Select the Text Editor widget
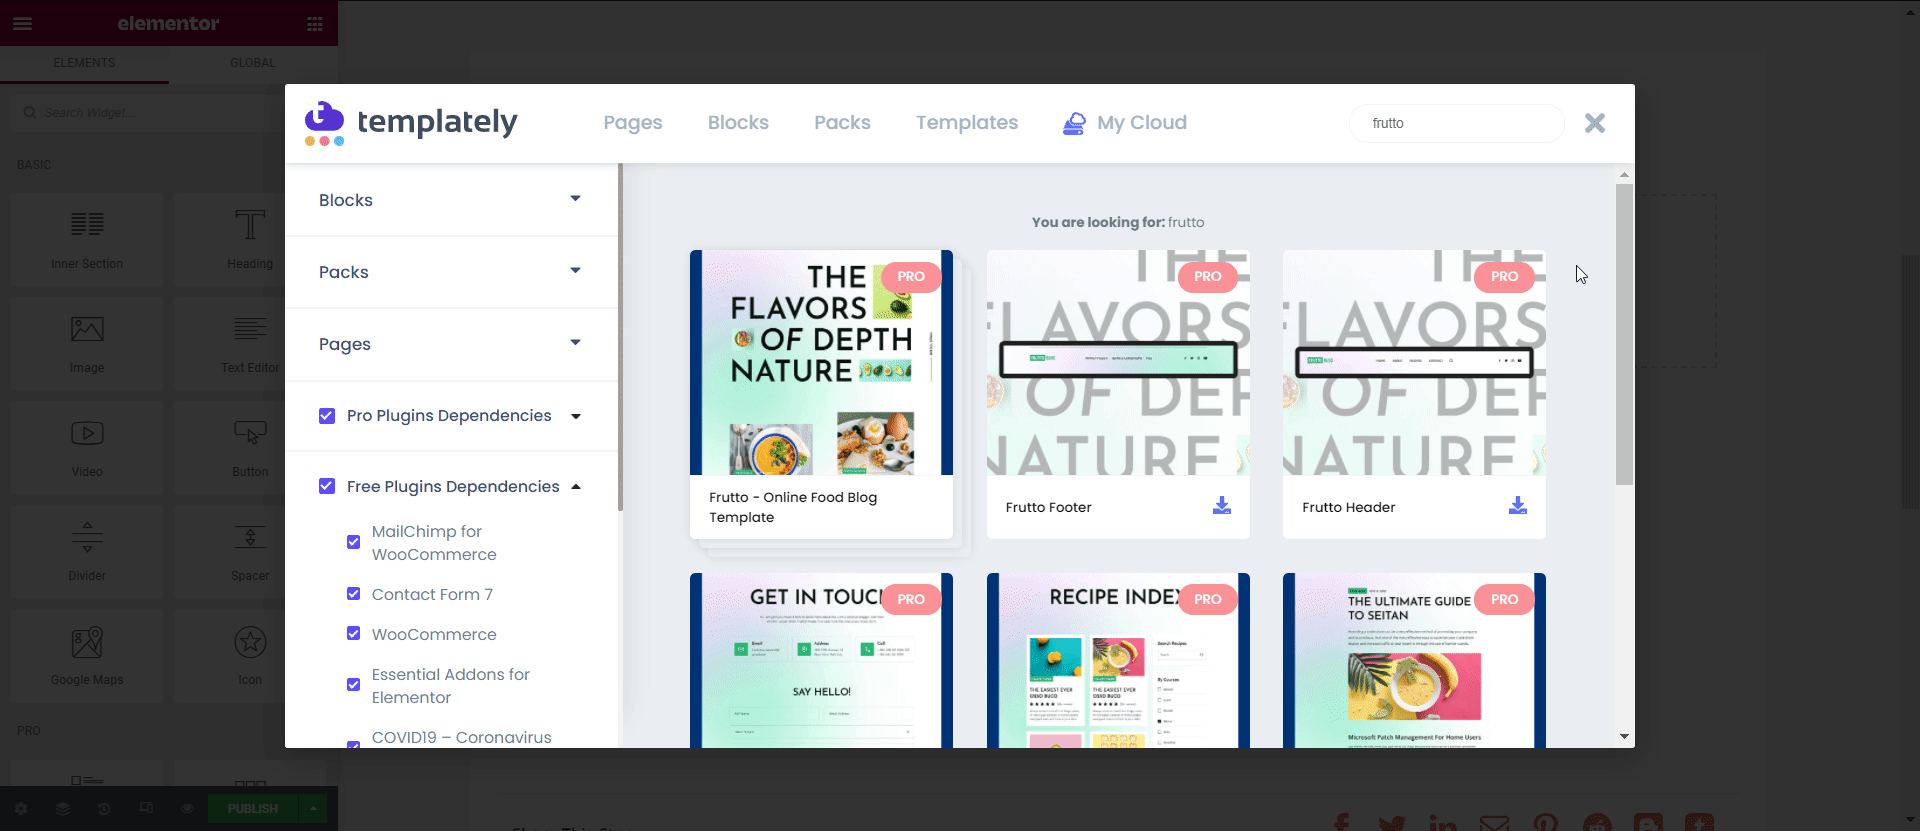The image size is (1920, 831). (x=250, y=344)
